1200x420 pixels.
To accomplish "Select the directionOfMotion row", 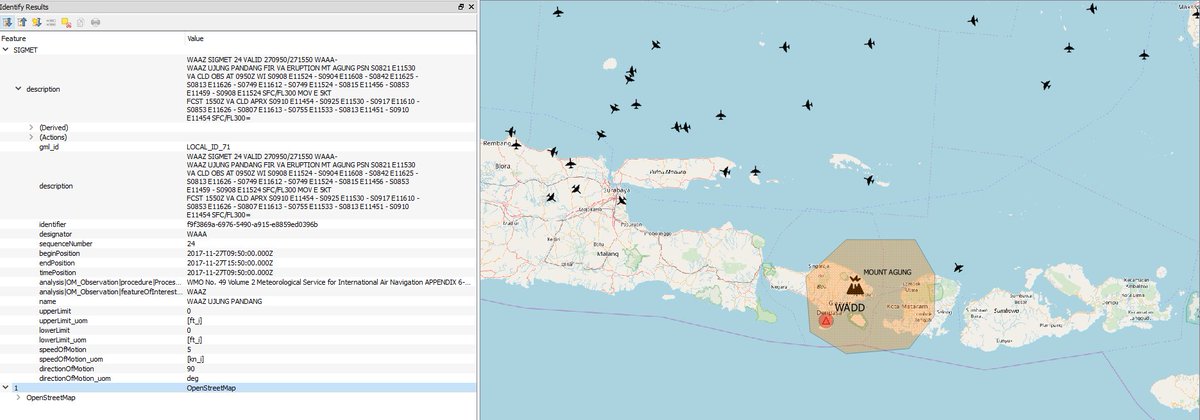I will [x=237, y=368].
